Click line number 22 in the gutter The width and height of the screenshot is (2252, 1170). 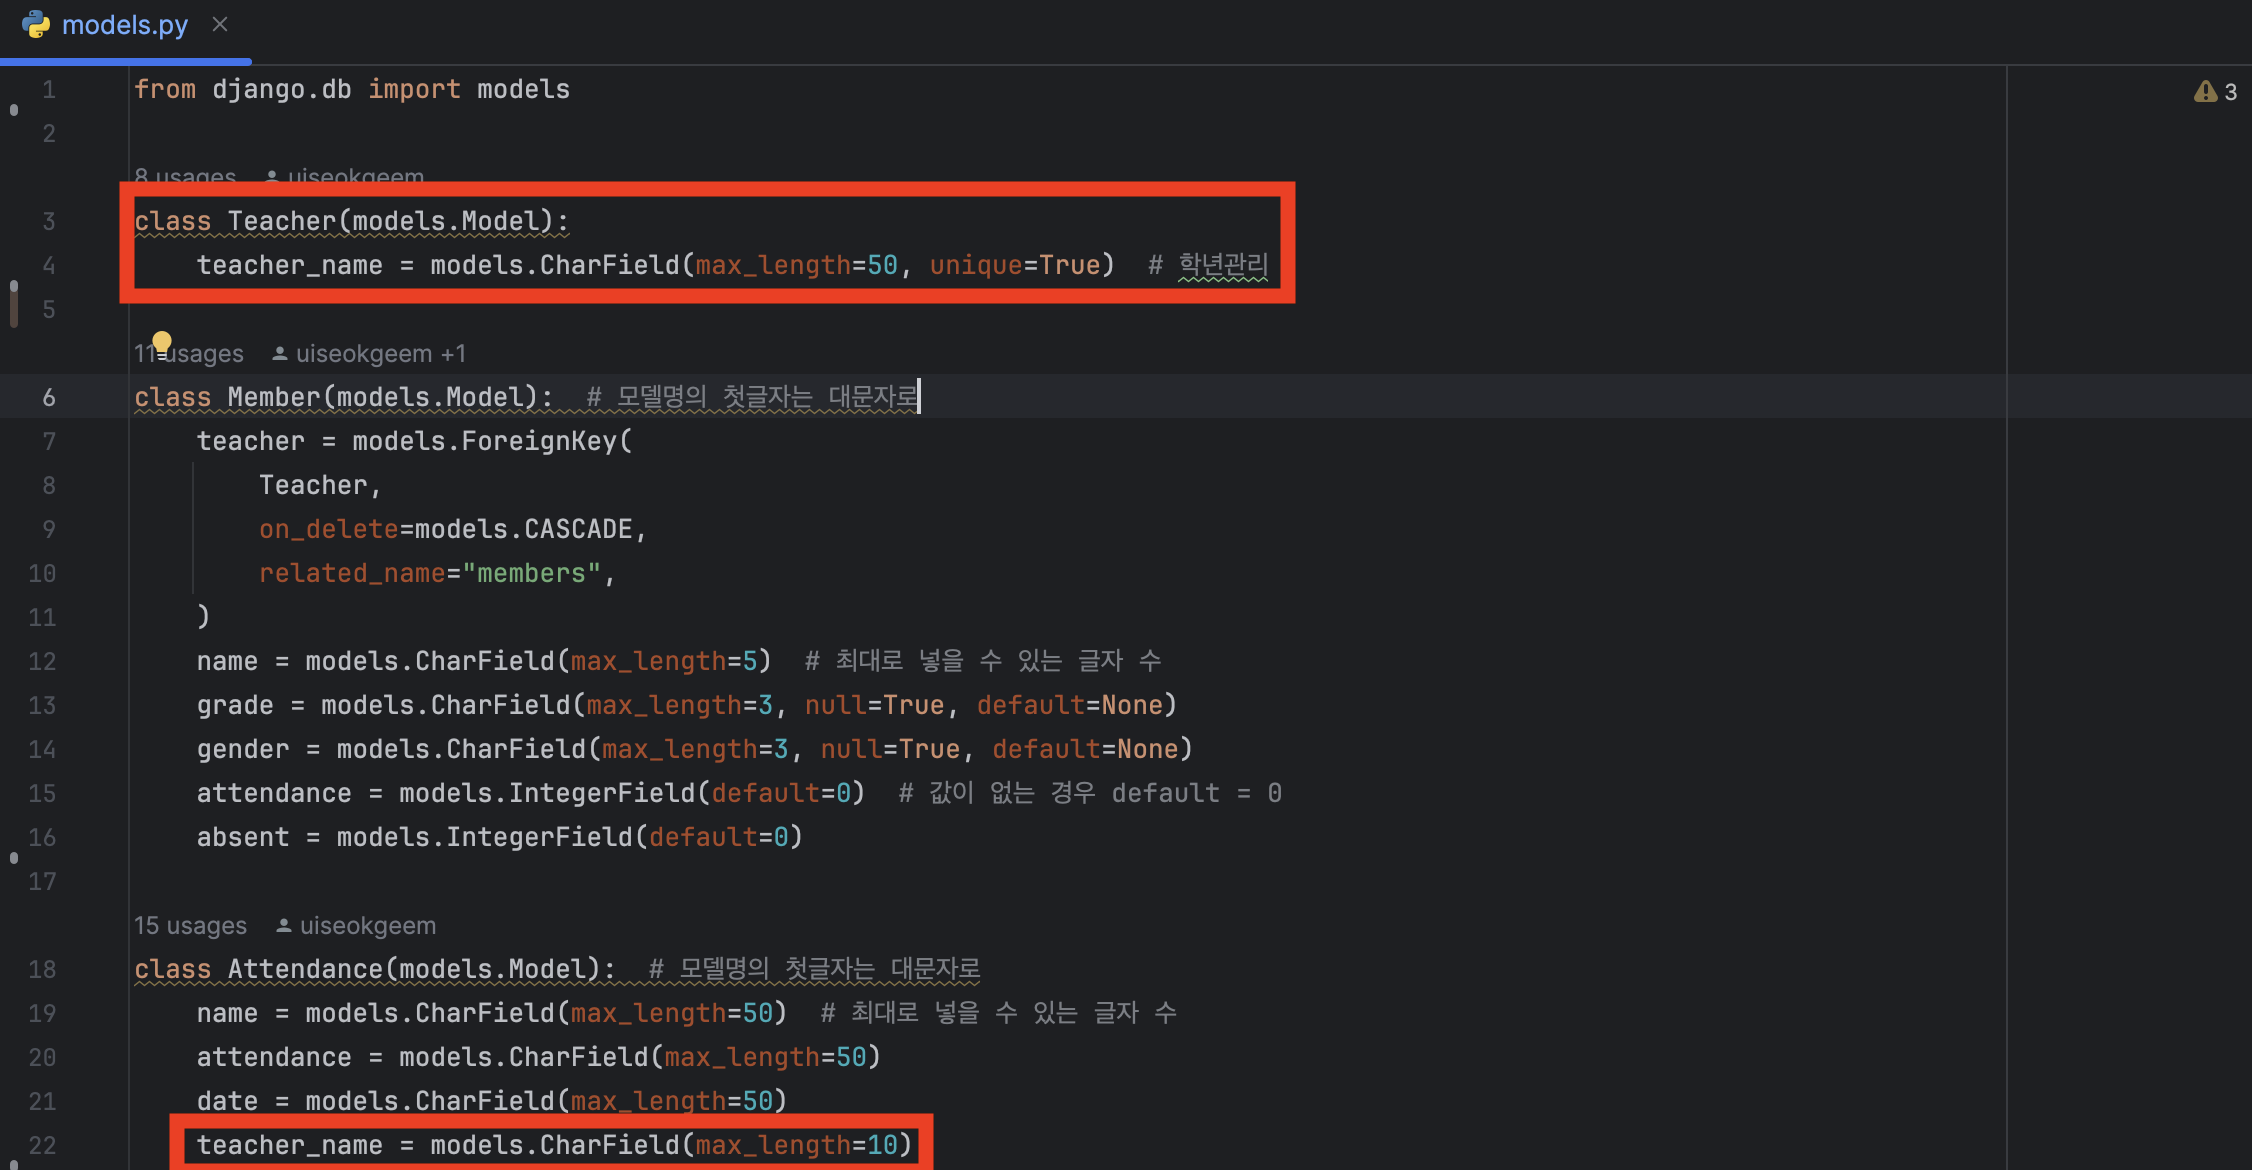pos(42,1145)
